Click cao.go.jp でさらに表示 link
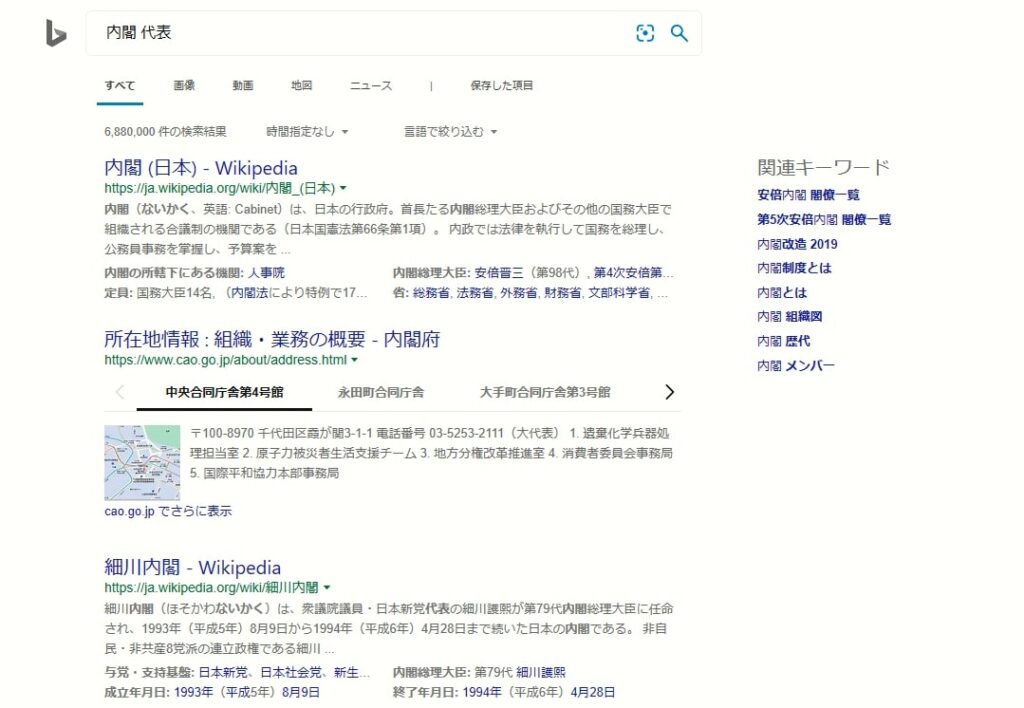Image resolution: width=1024 pixels, height=708 pixels. pos(168,511)
